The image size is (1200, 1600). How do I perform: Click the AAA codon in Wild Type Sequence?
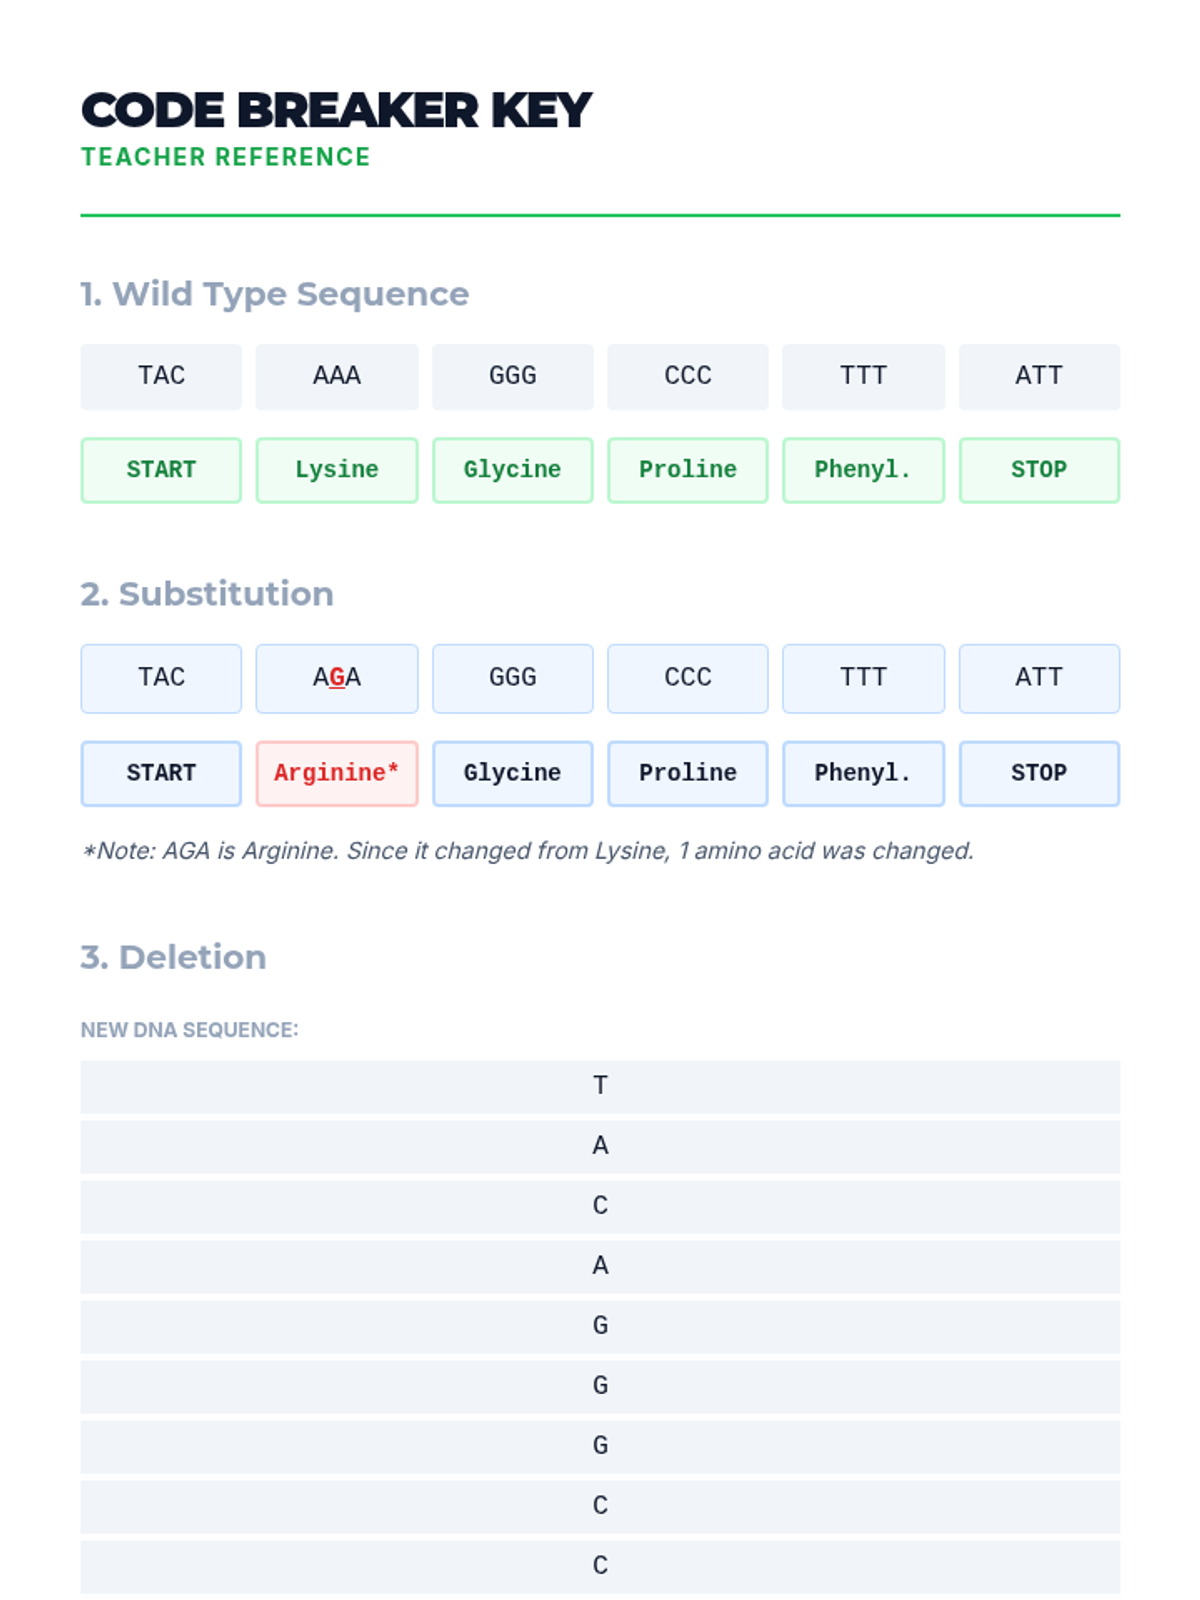coord(337,376)
